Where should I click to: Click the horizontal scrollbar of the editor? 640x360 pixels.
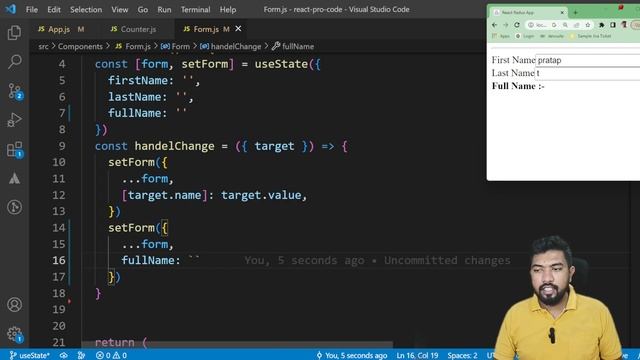(238, 345)
